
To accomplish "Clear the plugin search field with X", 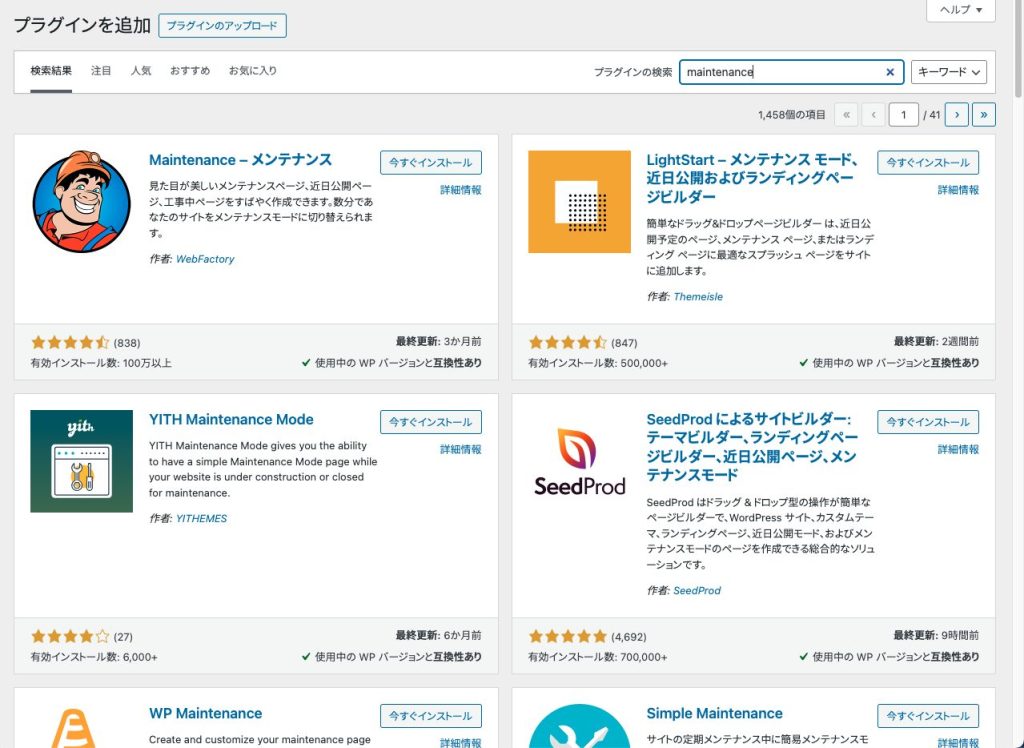I will pos(889,73).
